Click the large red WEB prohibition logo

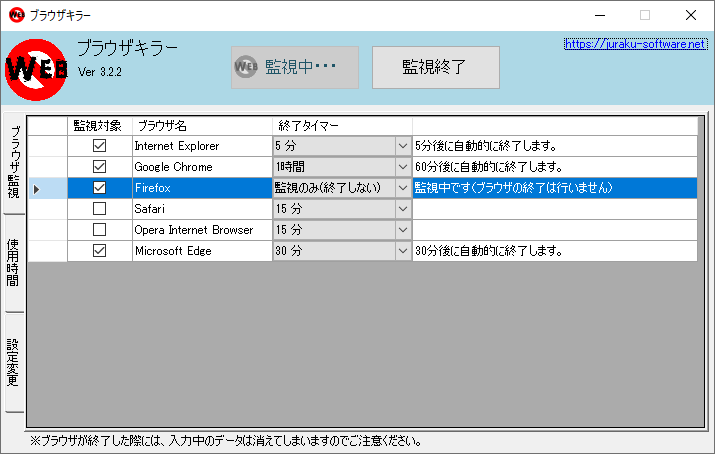coord(36,69)
